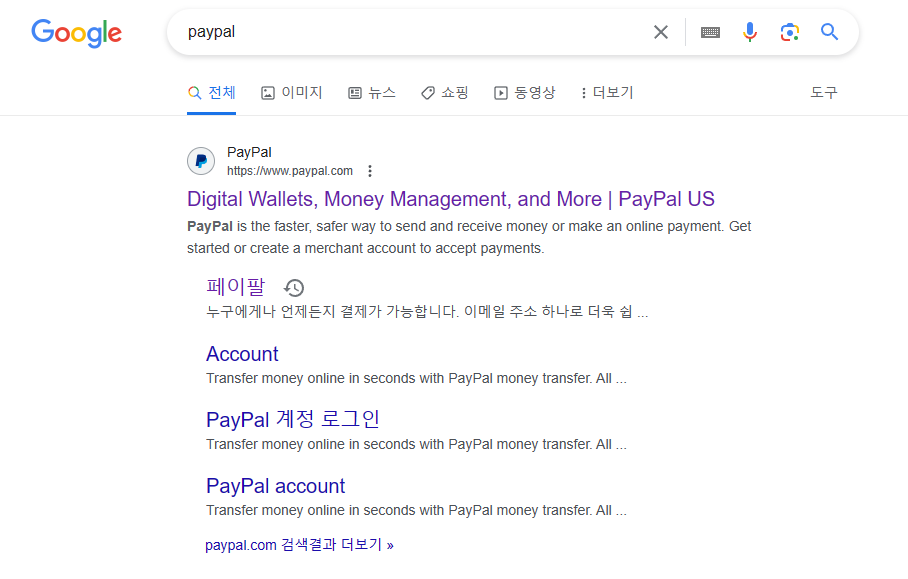
Task: Select the 전체 tab
Action: point(211,93)
